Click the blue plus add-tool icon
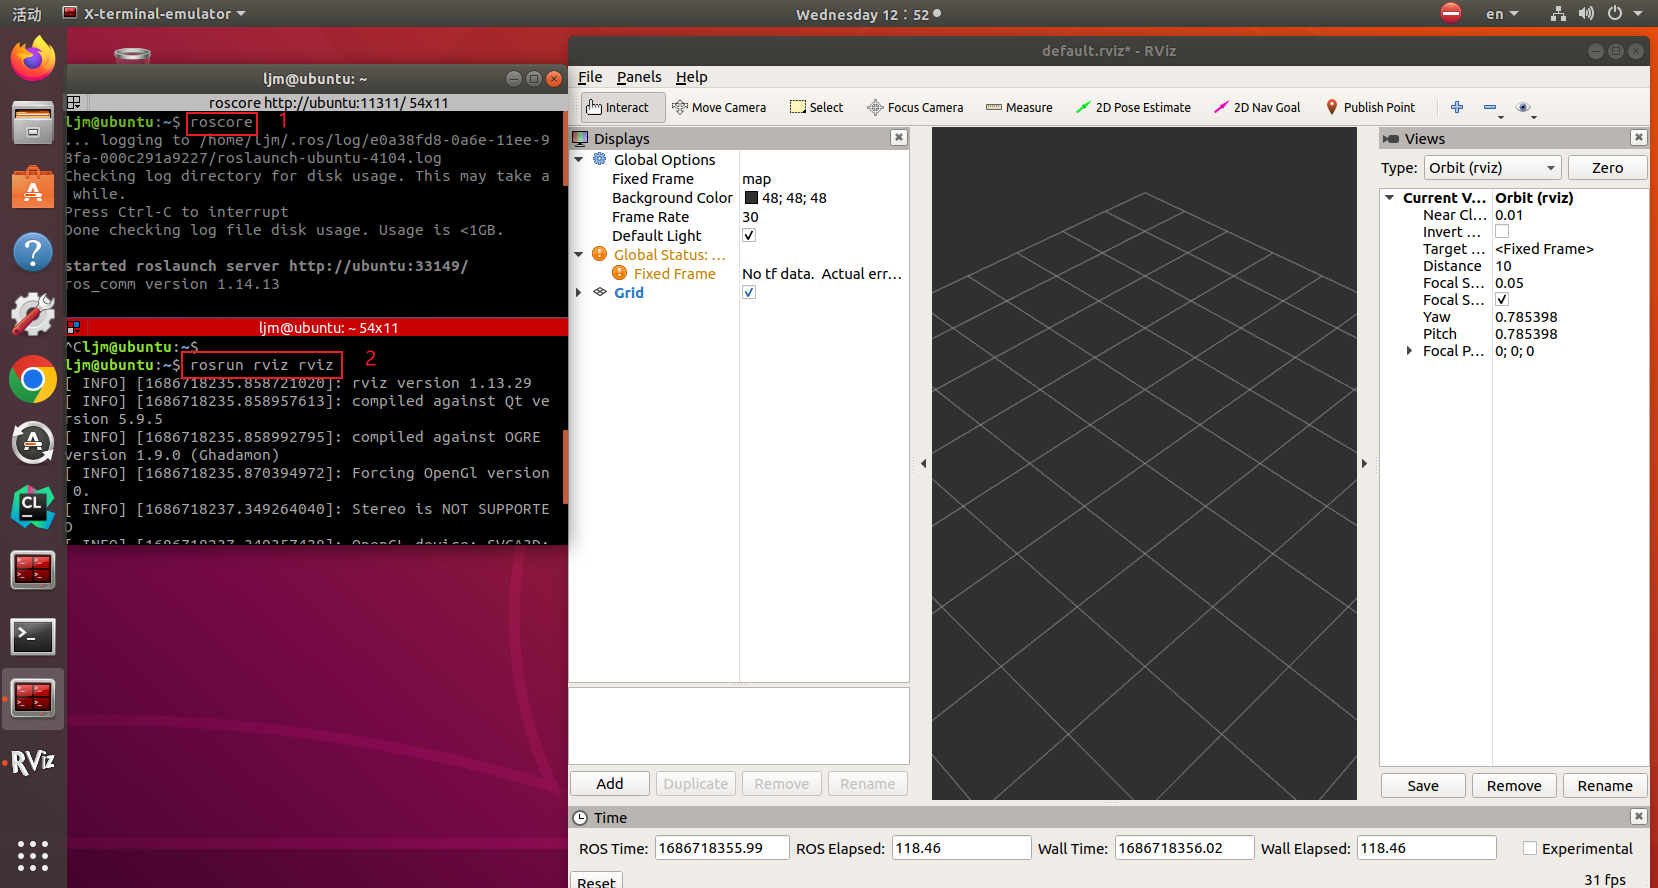Image resolution: width=1658 pixels, height=888 pixels. [x=1457, y=107]
